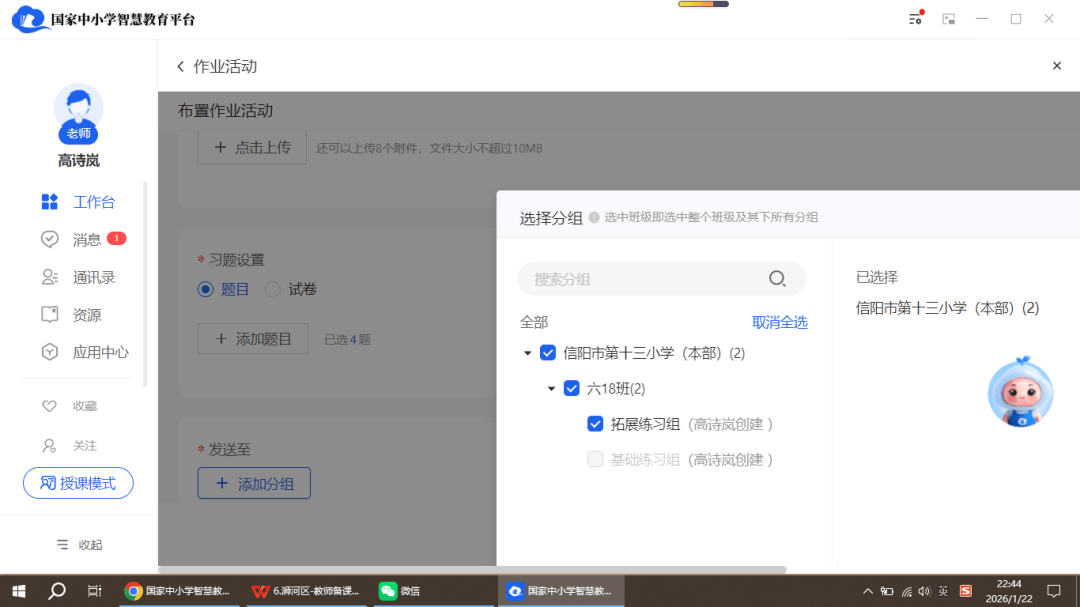Image resolution: width=1080 pixels, height=607 pixels.
Task: Uncheck the 信阳市第十三小学 school checkbox
Action: pos(548,352)
